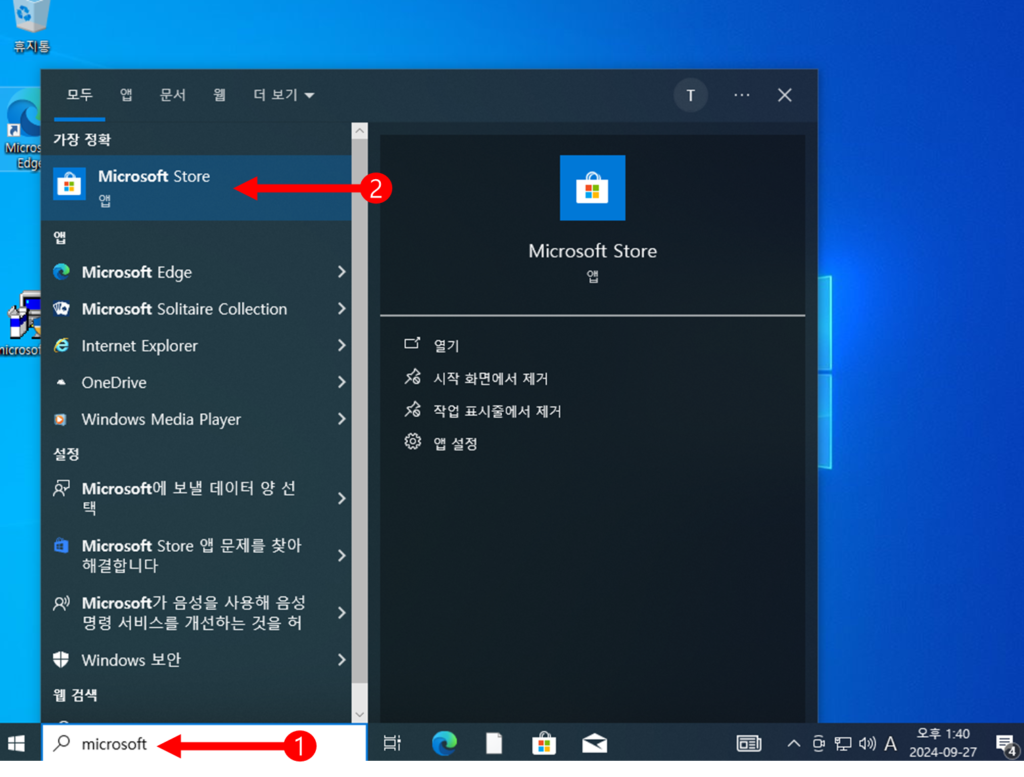The width and height of the screenshot is (1024, 777).
Task: Open search options ellipsis menu
Action: click(741, 95)
